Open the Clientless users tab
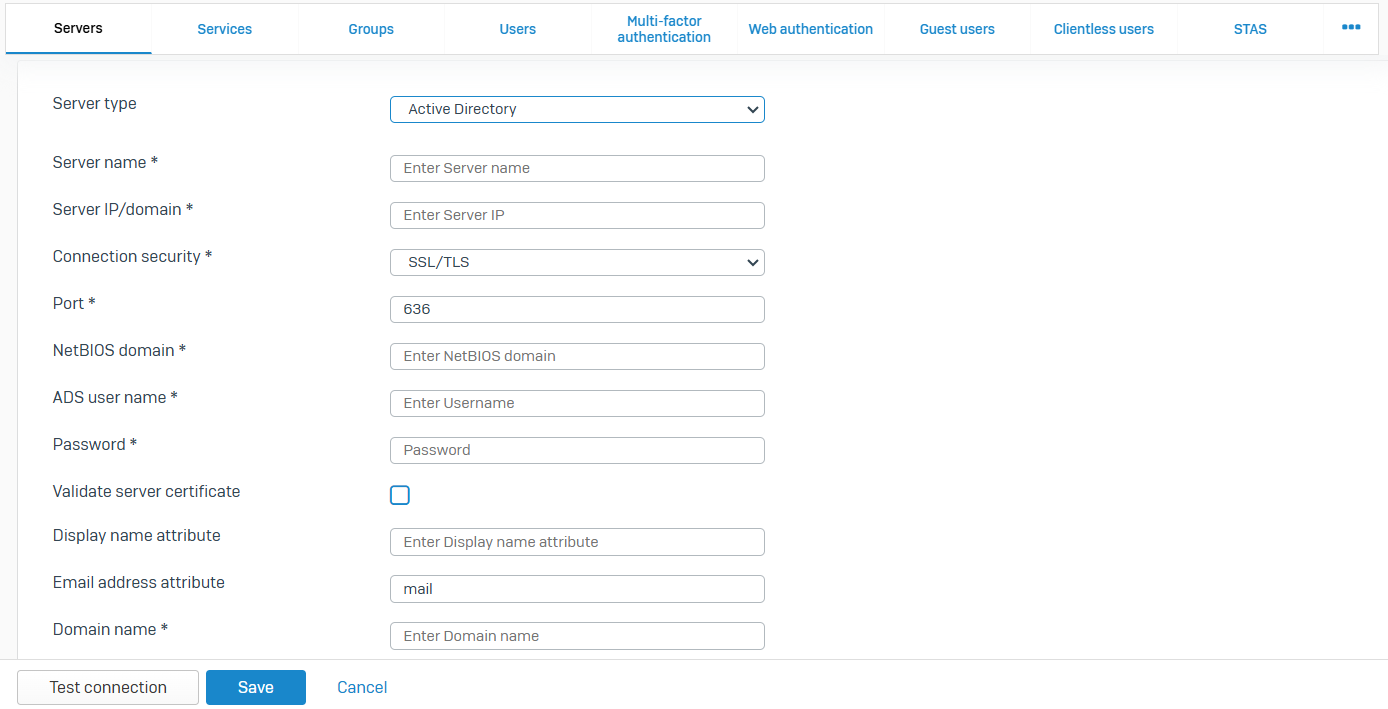Image resolution: width=1388 pixels, height=709 pixels. (x=1104, y=29)
